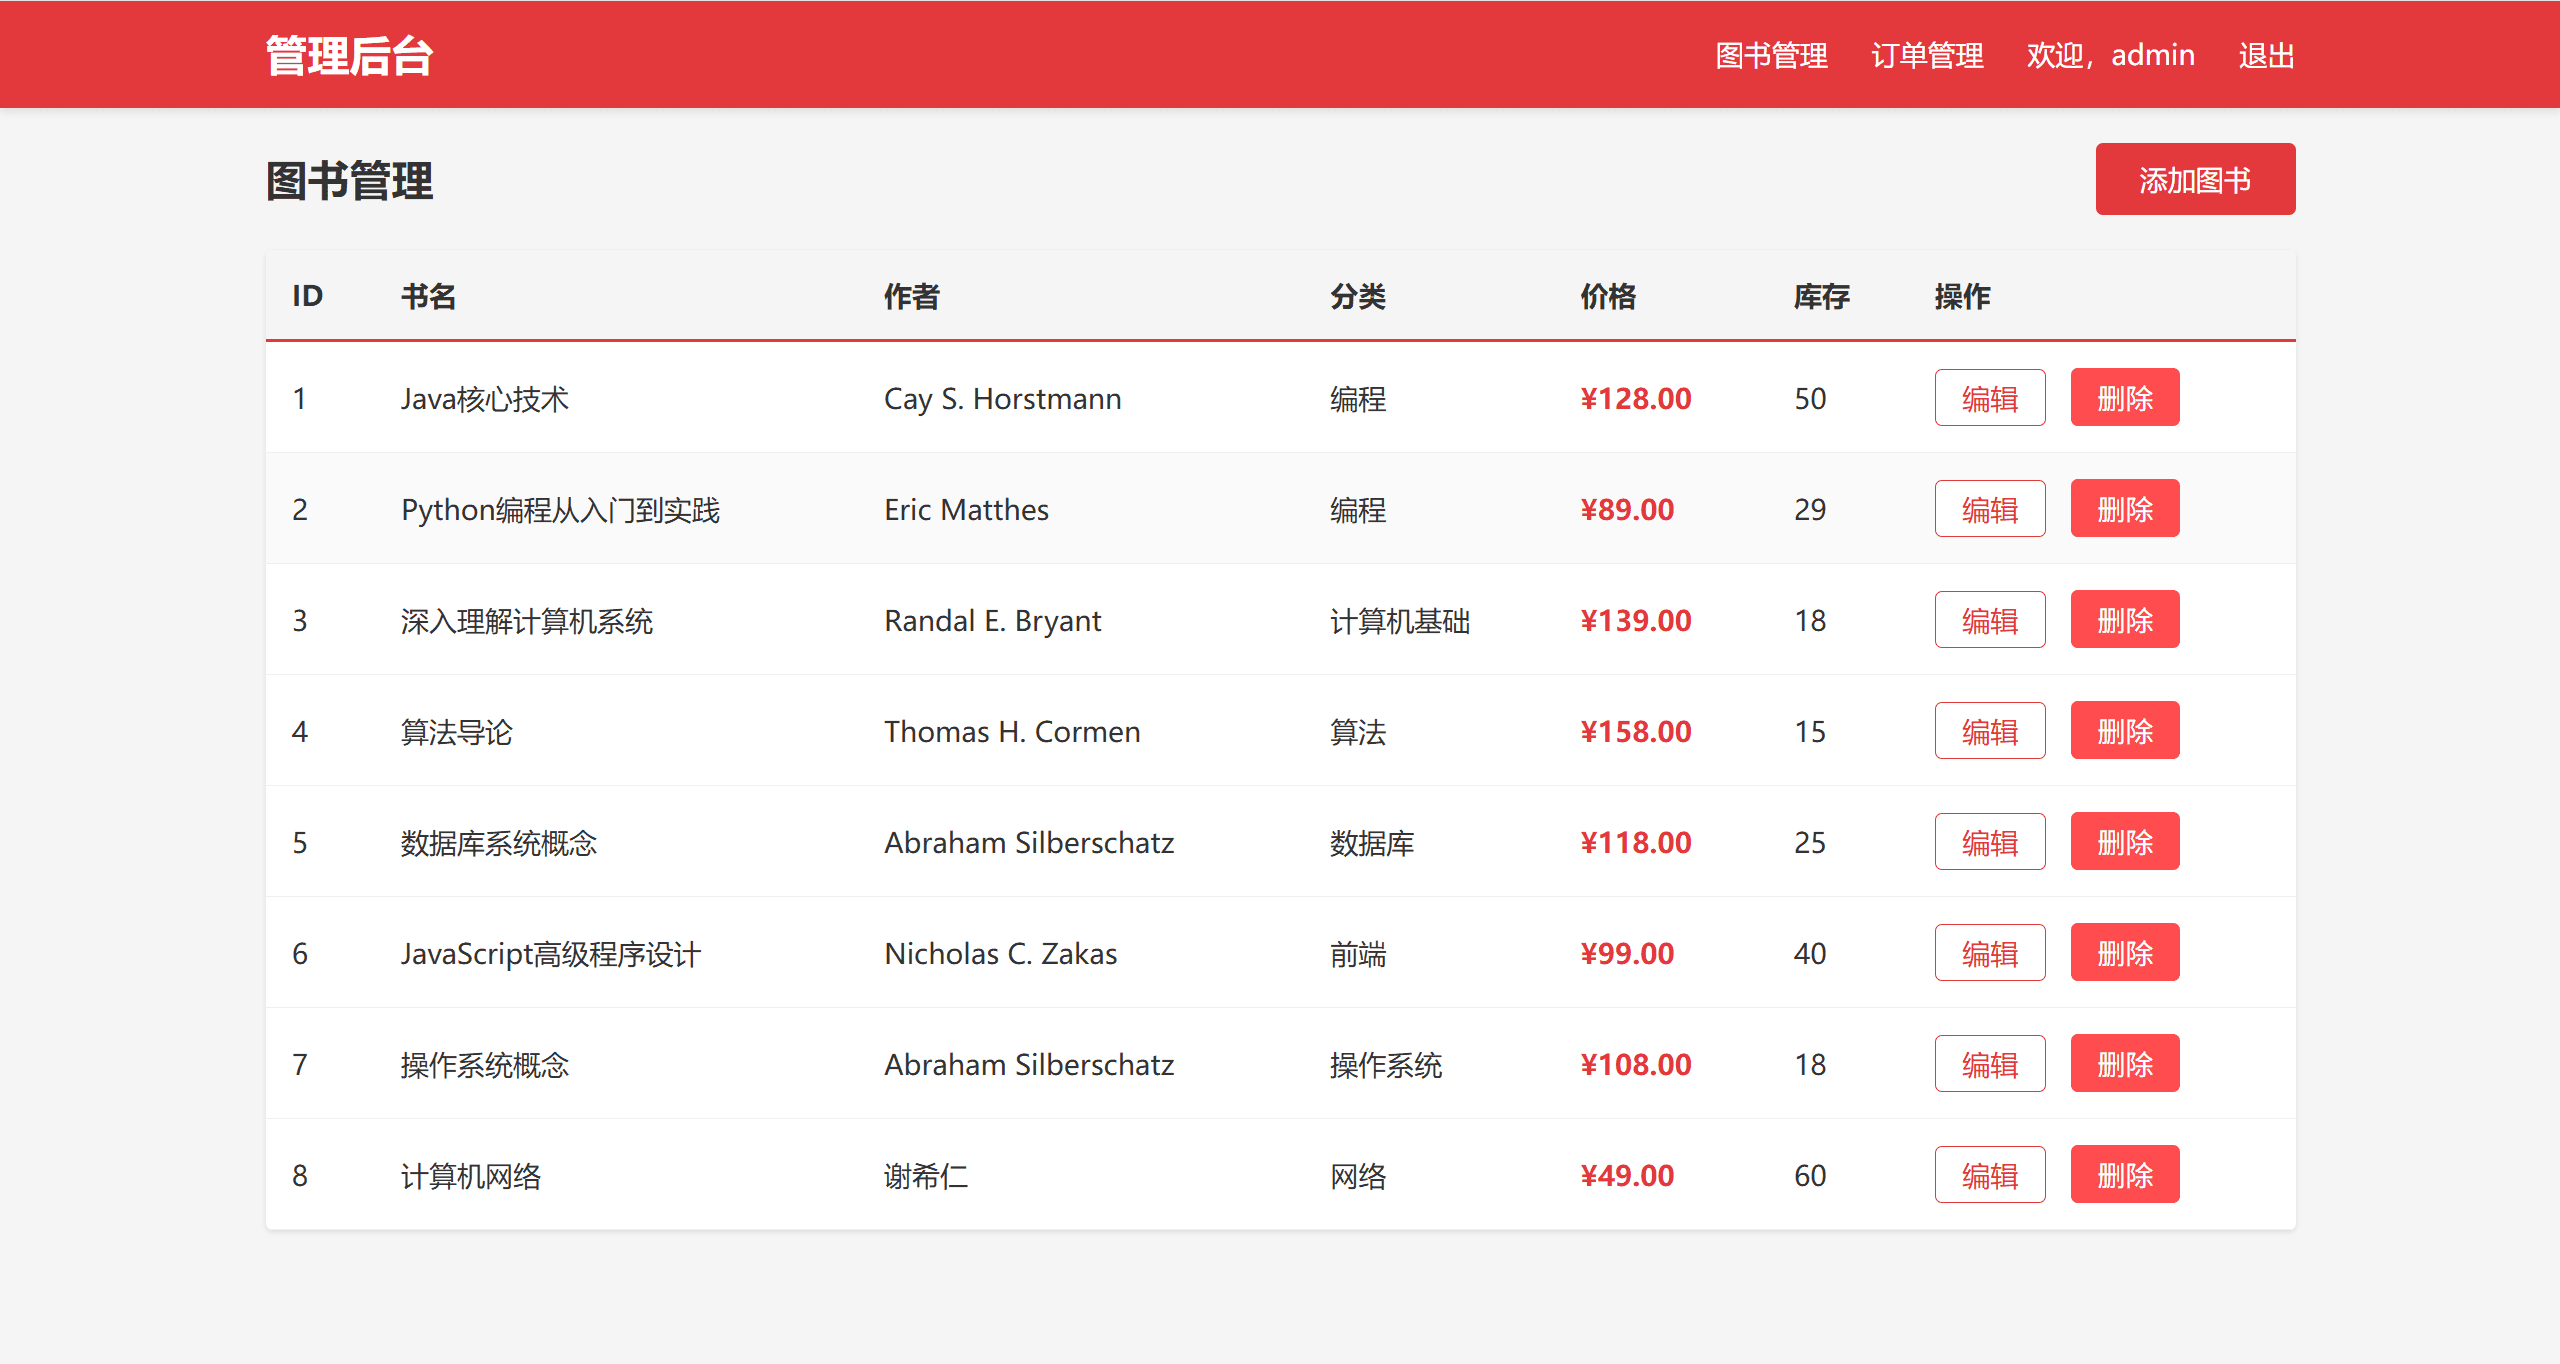Delete the 算法导论 book
Screen dimensions: 2560x1364
2125,730
